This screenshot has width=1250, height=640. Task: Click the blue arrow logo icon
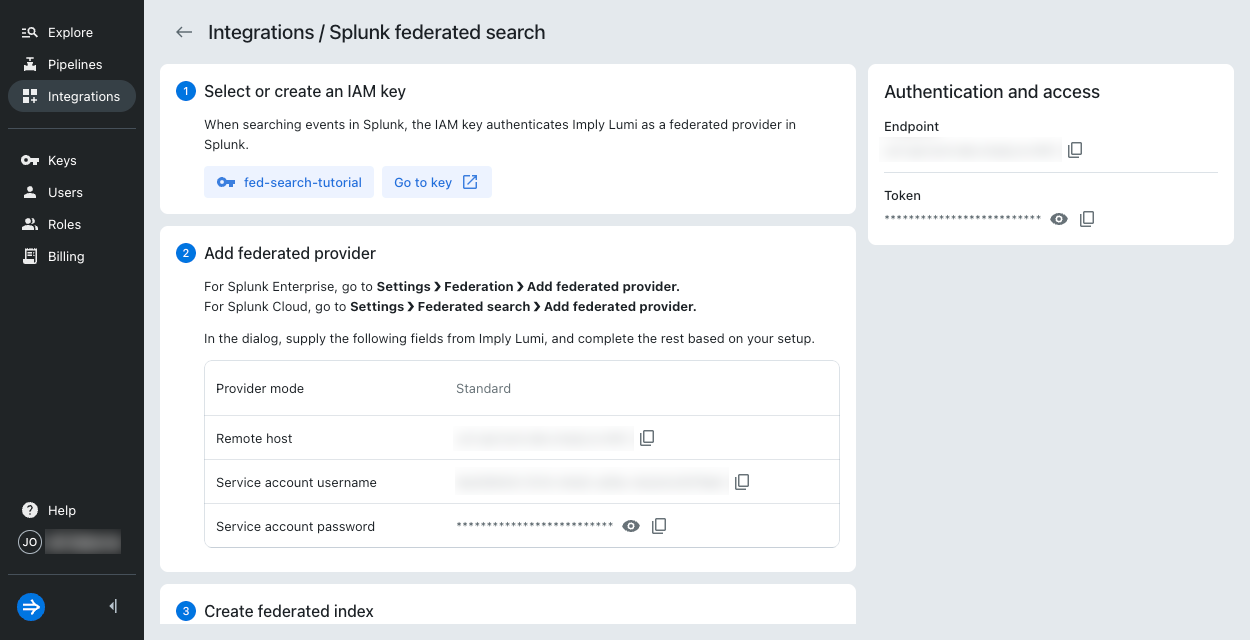(31, 606)
